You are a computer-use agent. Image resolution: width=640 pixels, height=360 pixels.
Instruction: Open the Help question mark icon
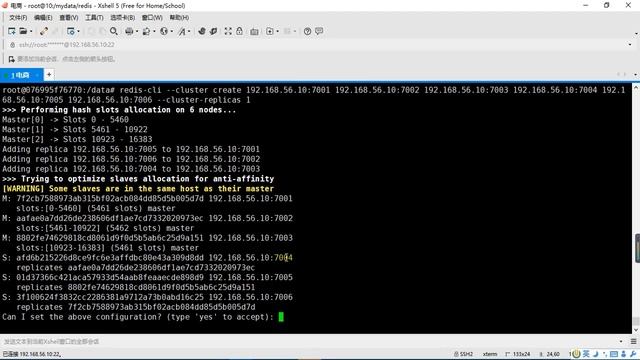(307, 31)
